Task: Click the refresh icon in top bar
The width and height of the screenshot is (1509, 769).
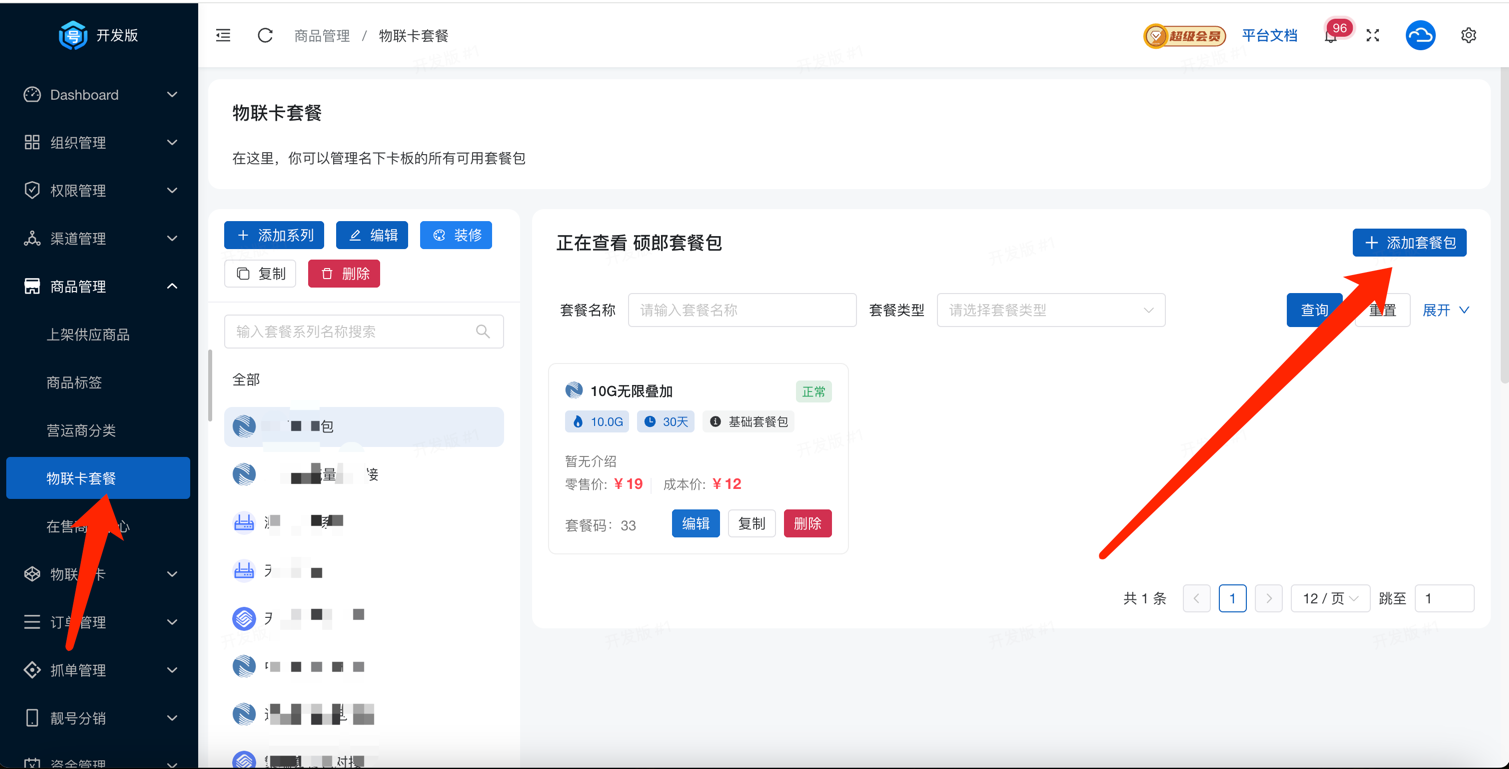Action: 265,35
